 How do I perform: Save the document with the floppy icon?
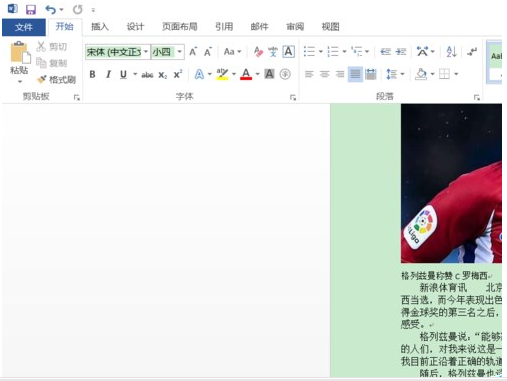click(x=31, y=9)
